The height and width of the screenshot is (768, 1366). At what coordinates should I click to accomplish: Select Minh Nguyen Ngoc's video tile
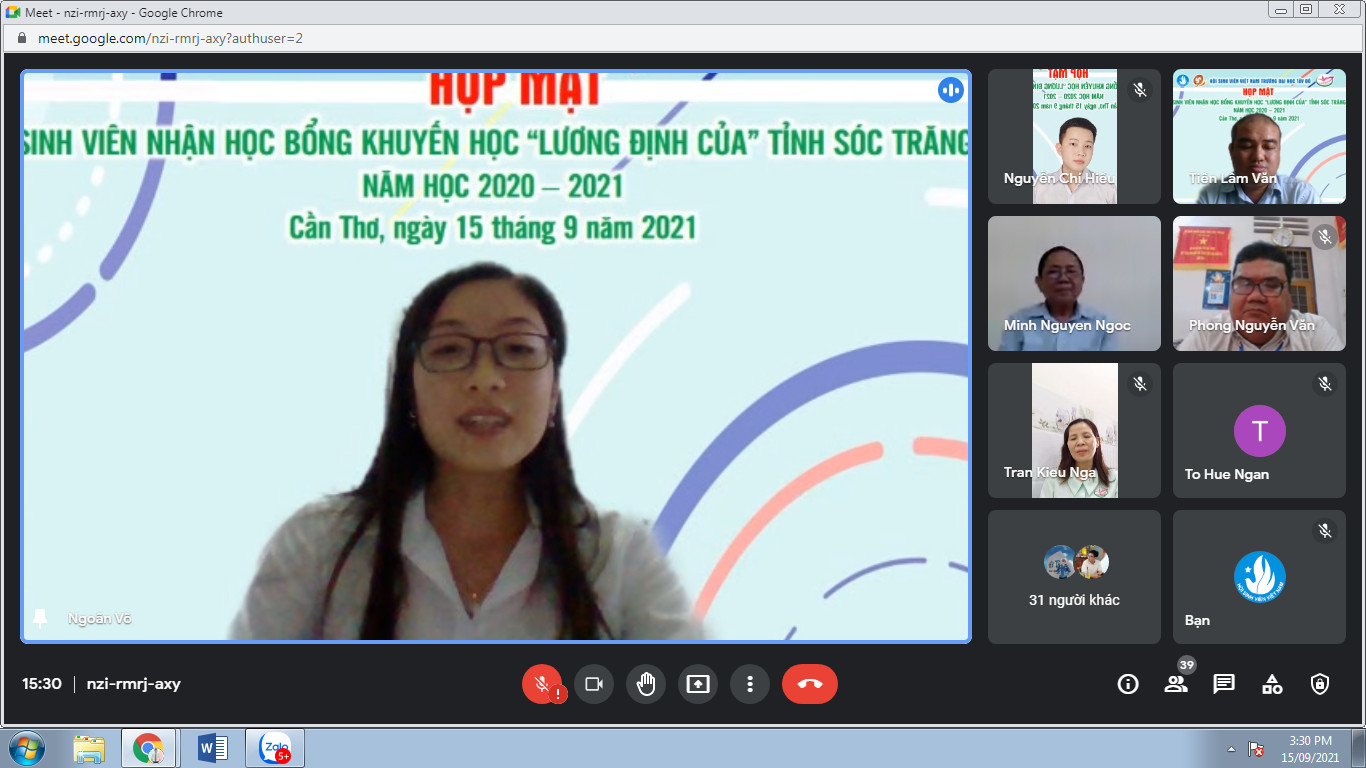[x=1074, y=284]
